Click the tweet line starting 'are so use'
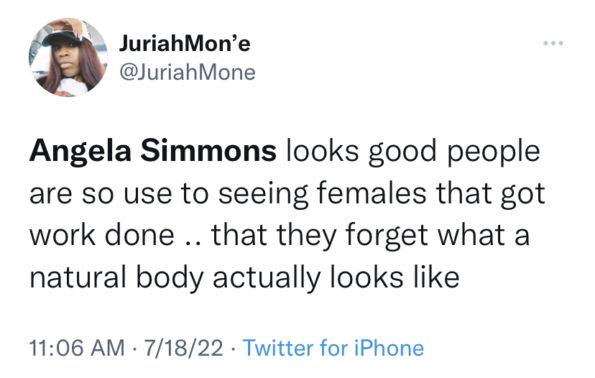Image resolution: width=595 pixels, height=378 pixels. [287, 194]
